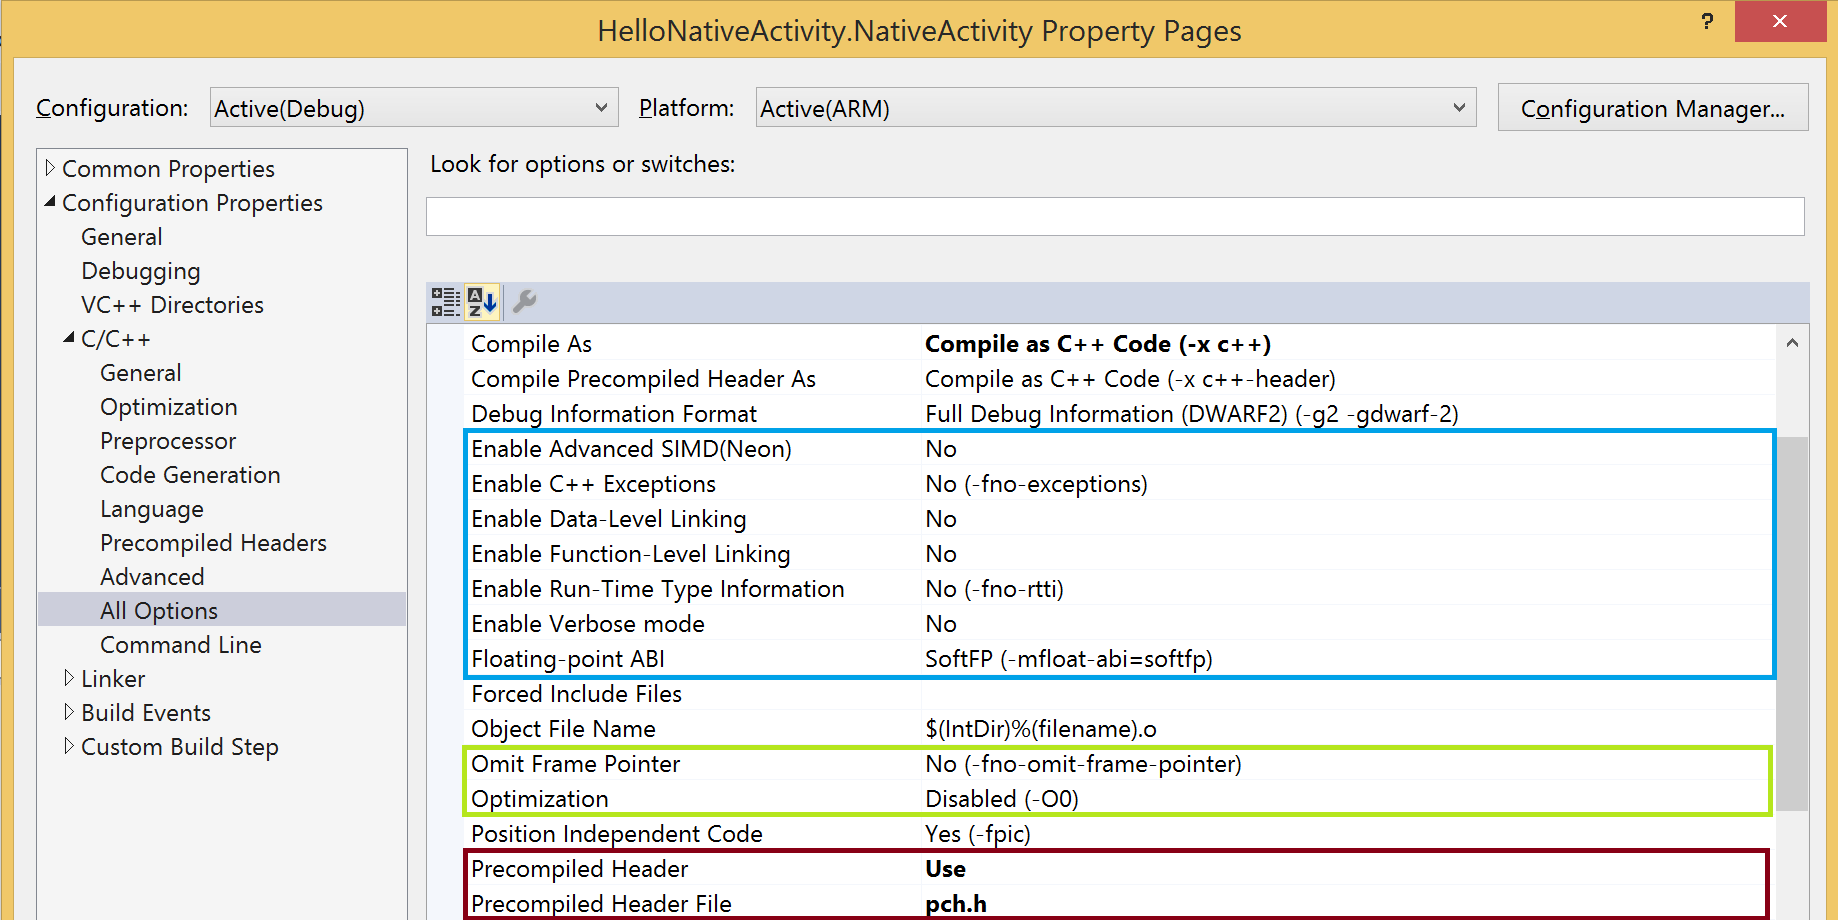Click the Help question mark icon
Screen dimensions: 1838x920
1707,22
